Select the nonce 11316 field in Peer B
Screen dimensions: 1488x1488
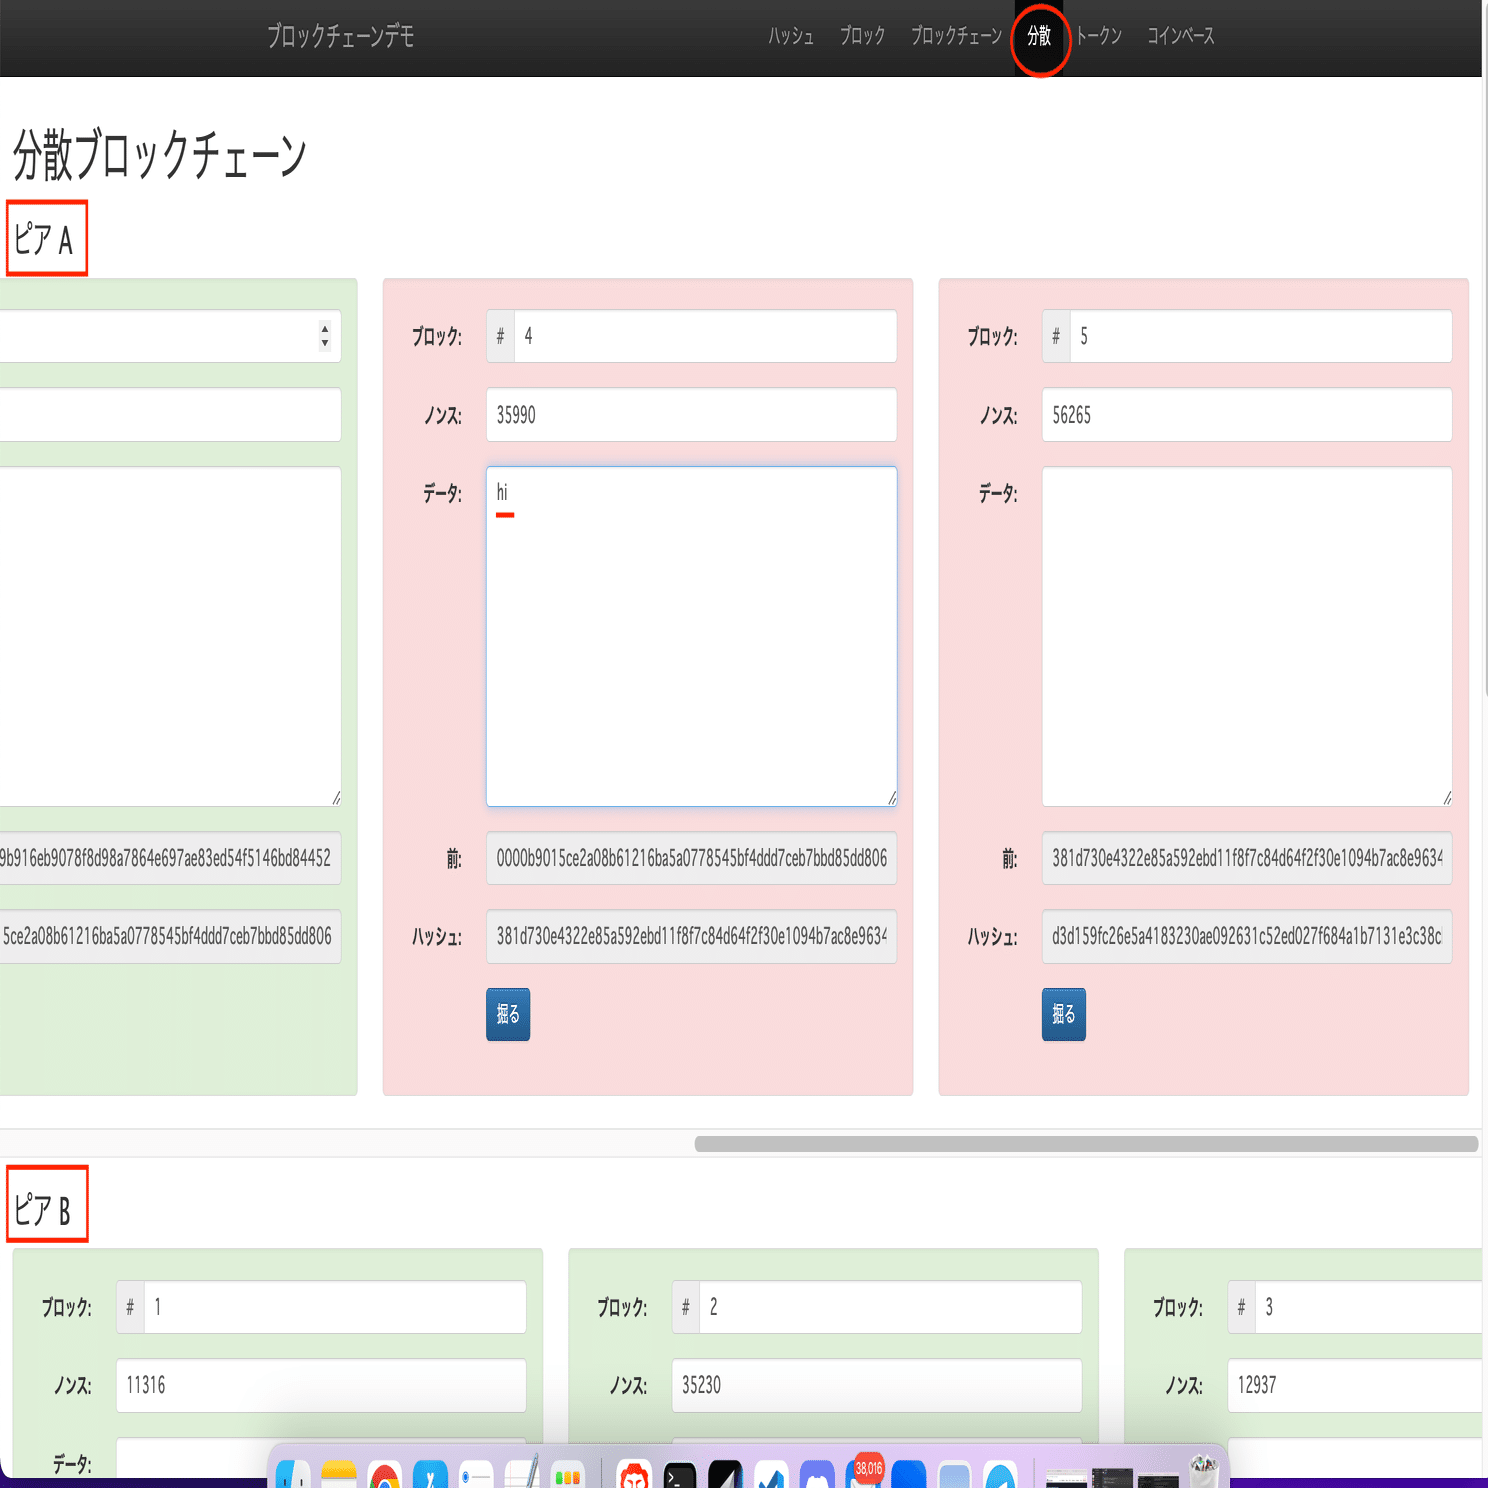point(320,1386)
